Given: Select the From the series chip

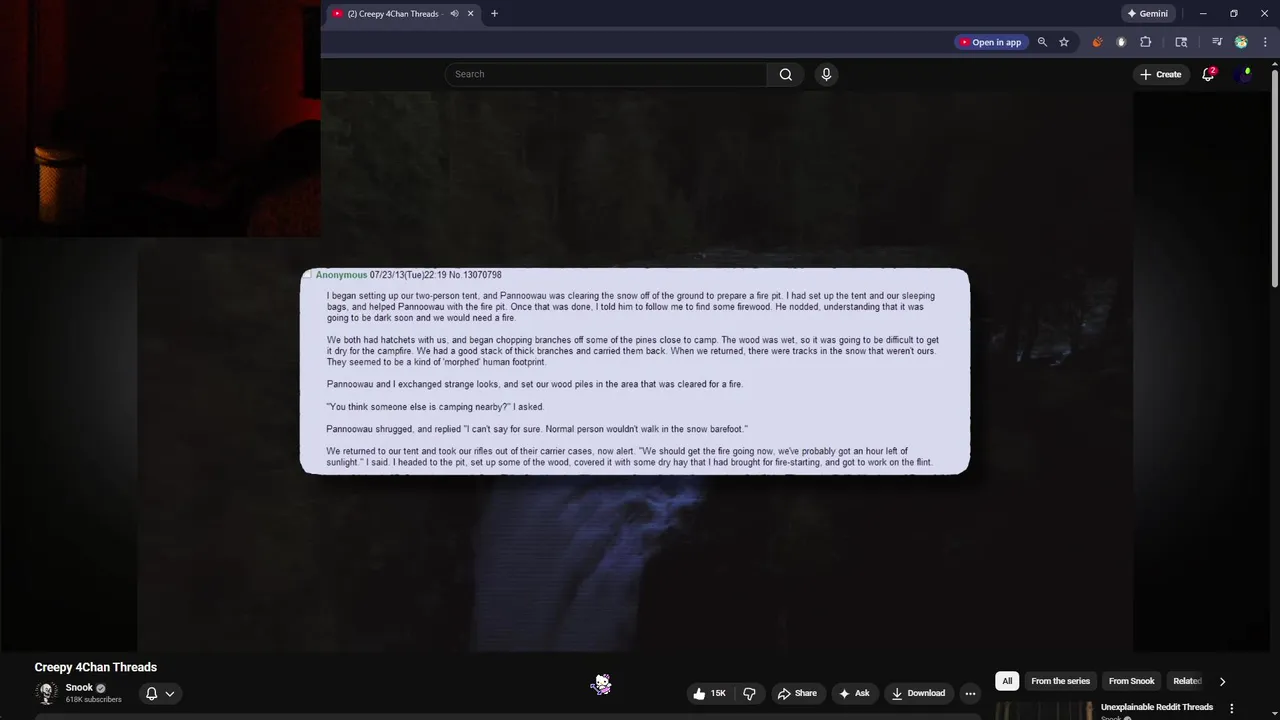Looking at the screenshot, I should pyautogui.click(x=1060, y=681).
